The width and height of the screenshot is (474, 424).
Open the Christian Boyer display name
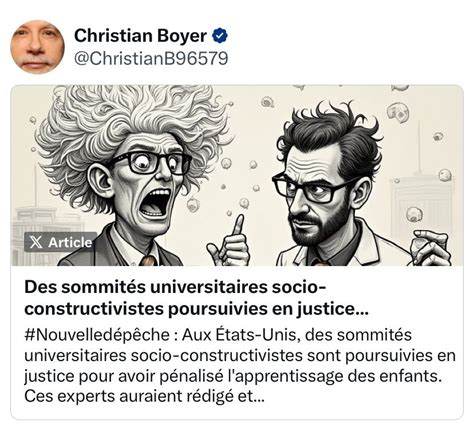coord(140,36)
